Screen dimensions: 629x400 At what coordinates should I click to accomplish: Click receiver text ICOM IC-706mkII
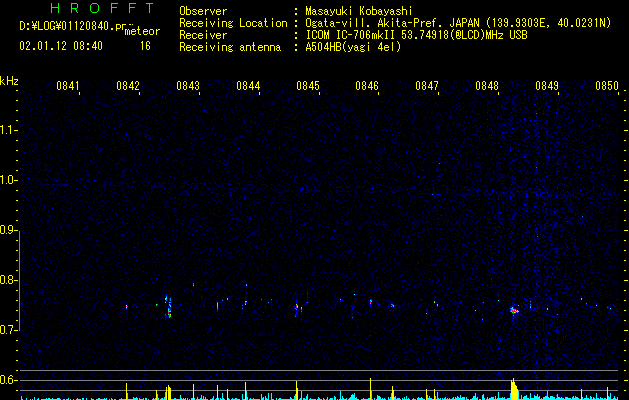350,35
